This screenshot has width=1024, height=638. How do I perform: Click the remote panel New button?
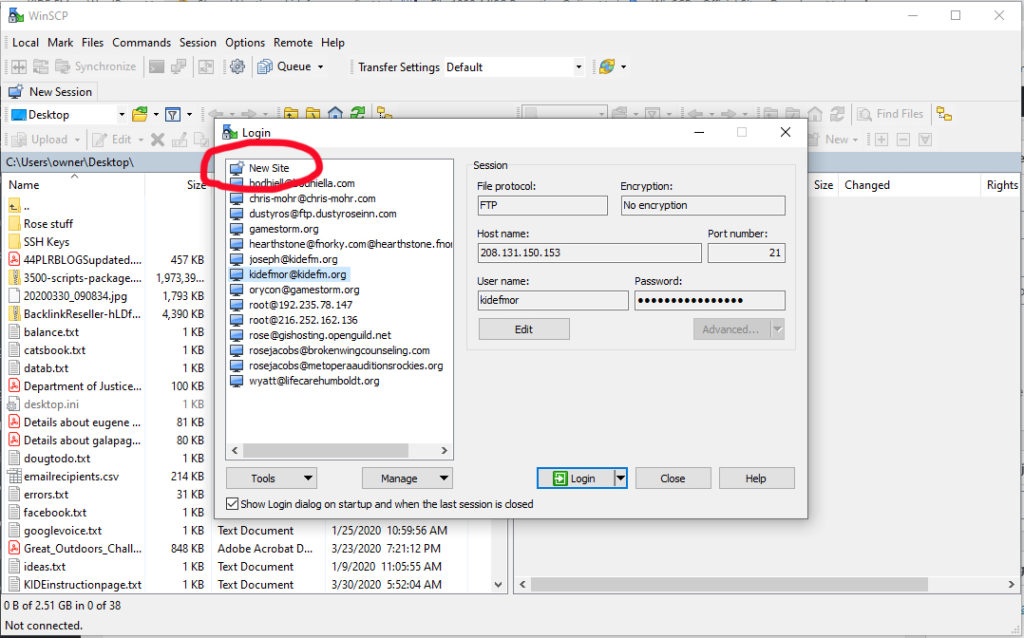pos(835,139)
